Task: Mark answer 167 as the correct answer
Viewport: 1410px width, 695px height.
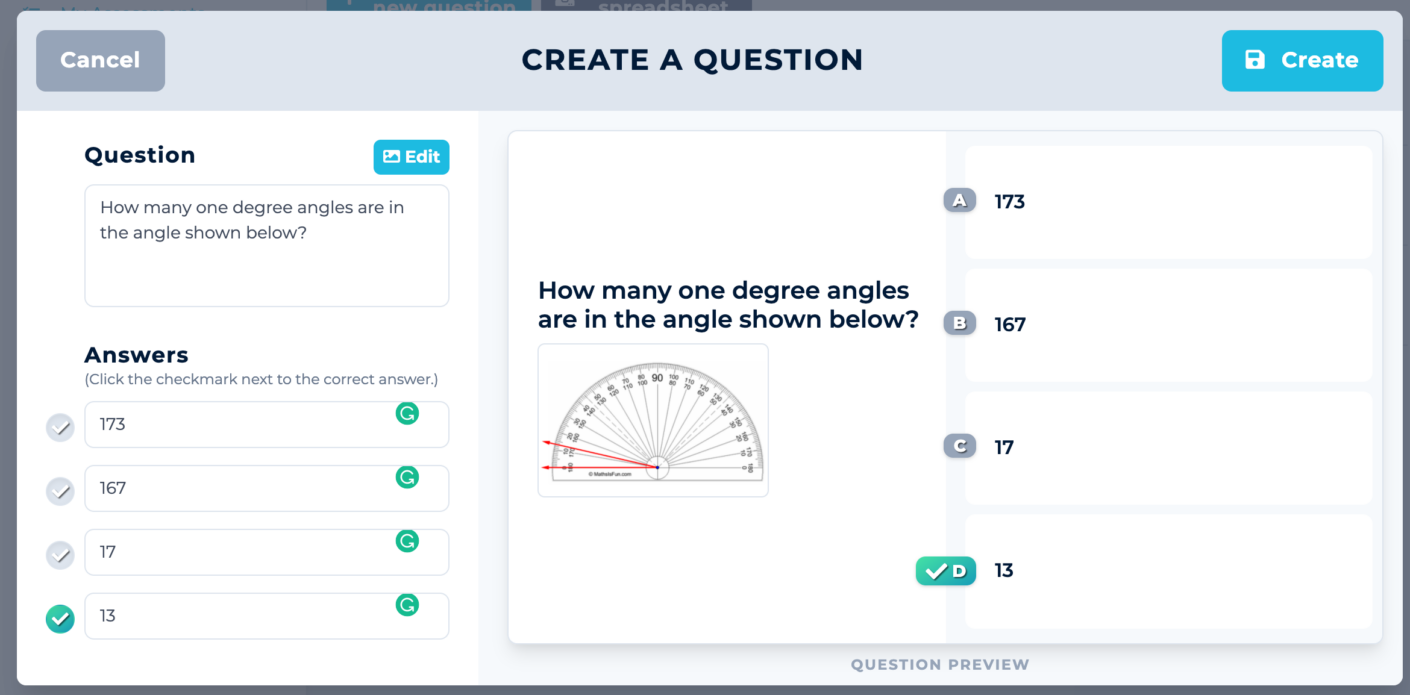Action: (x=61, y=491)
